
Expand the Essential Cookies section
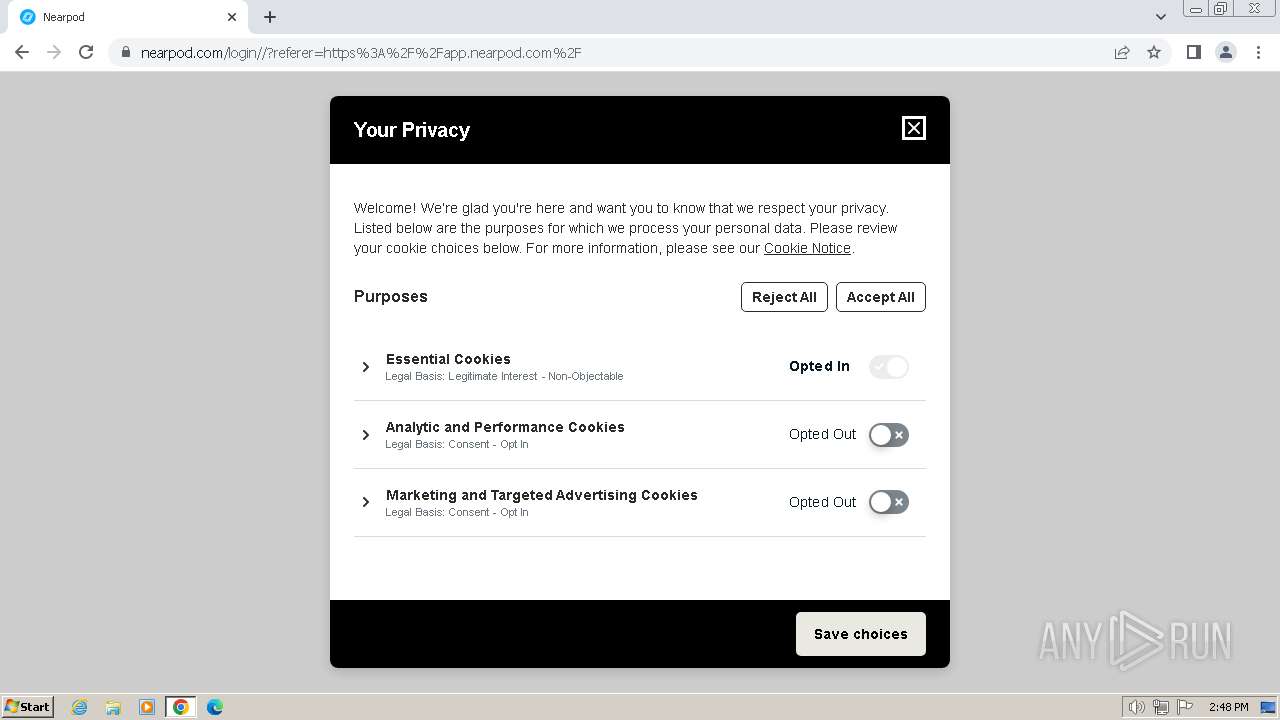[x=366, y=367]
